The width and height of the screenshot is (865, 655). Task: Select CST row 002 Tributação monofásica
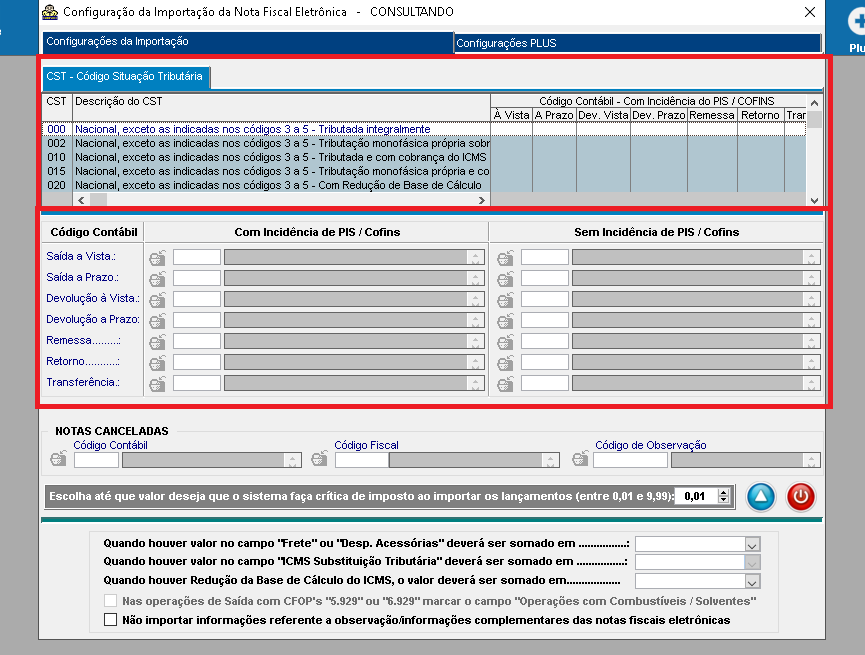click(424, 143)
